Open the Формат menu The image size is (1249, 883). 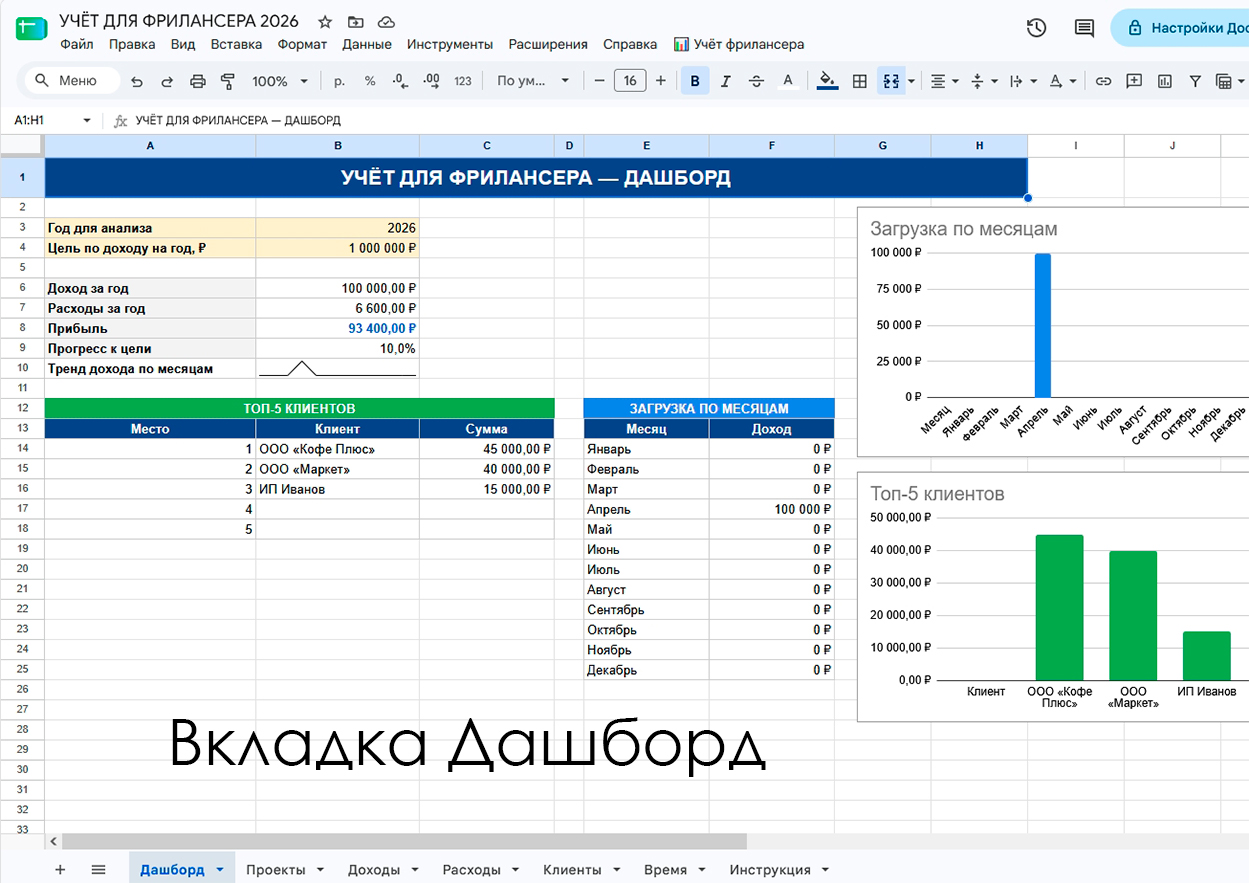[x=302, y=44]
